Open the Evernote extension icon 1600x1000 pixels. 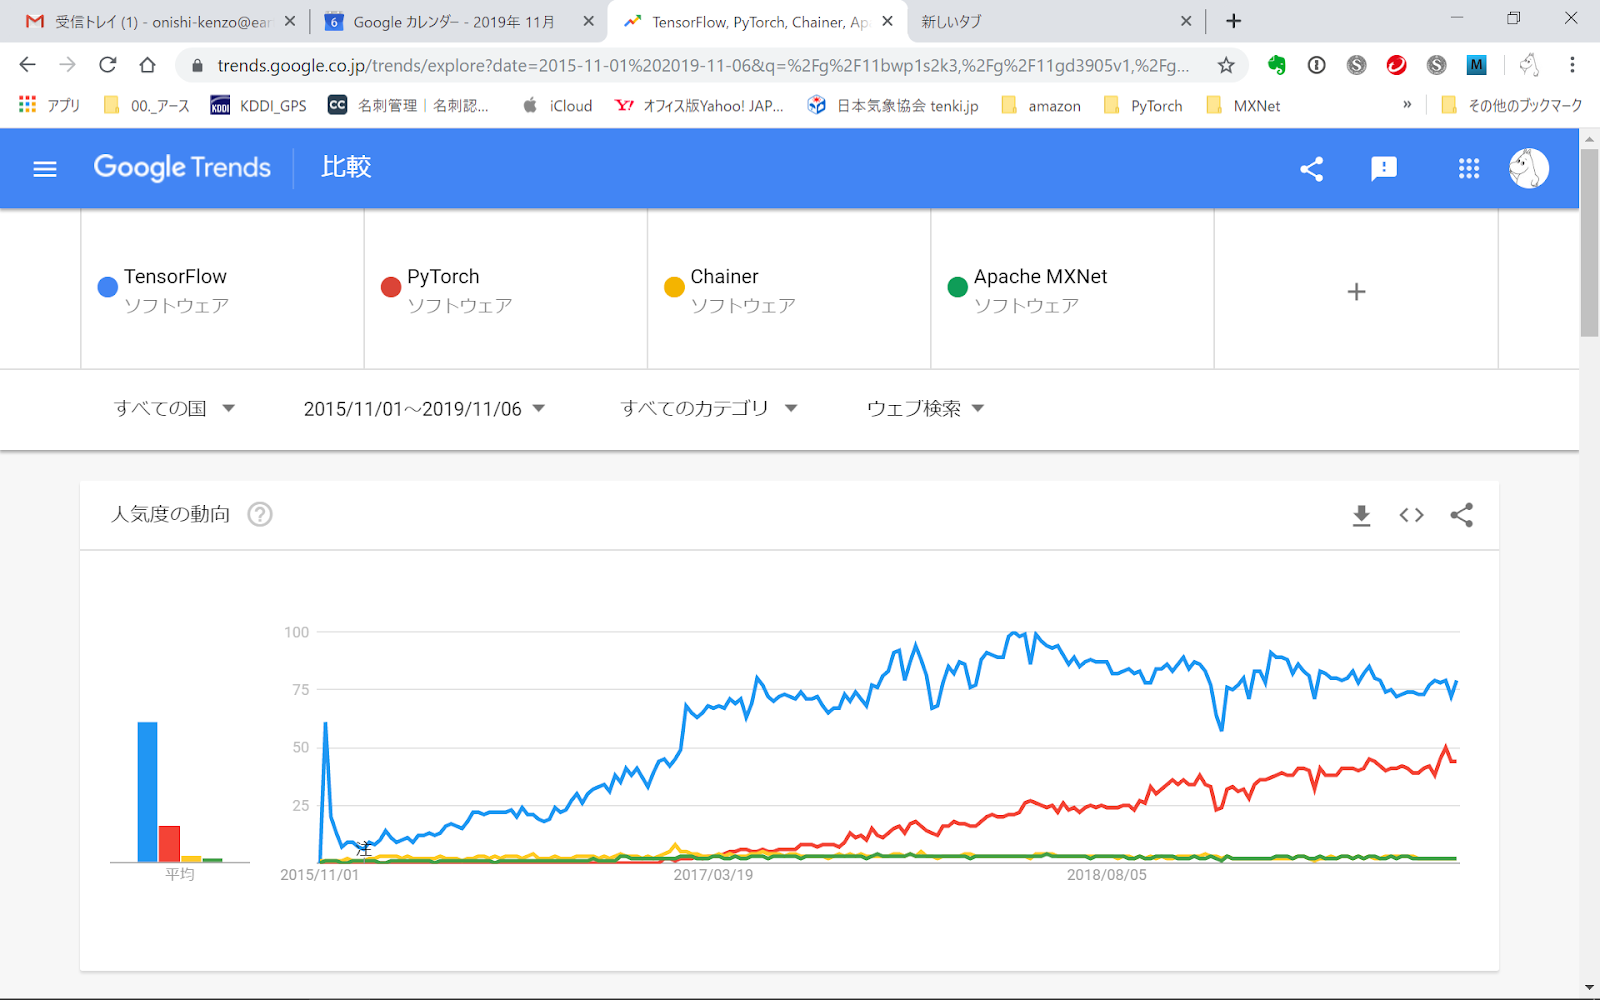pos(1276,65)
